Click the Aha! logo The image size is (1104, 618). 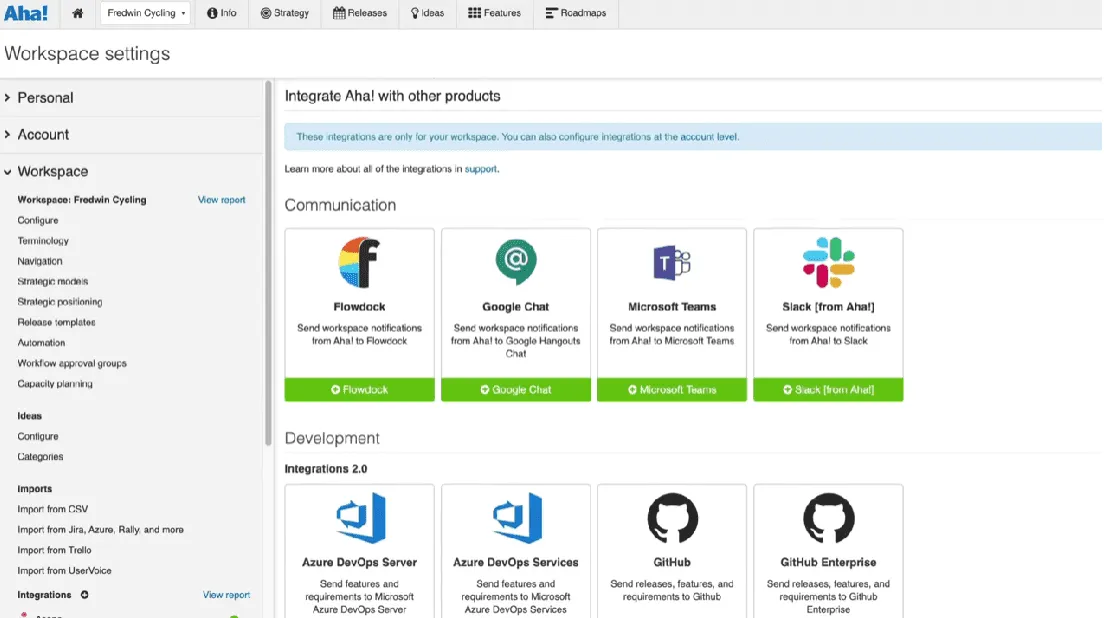click(x=26, y=13)
